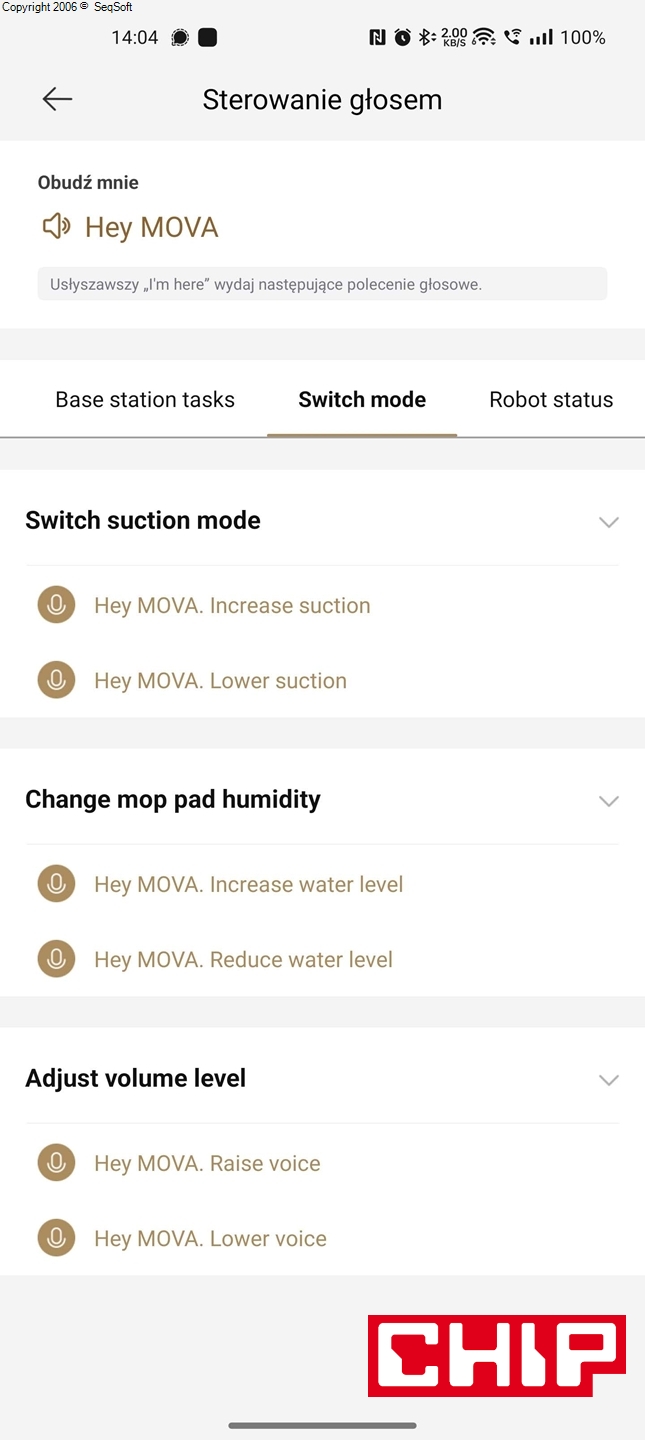Select the Switch mode tab
This screenshot has height=1440, width=645.
pos(362,400)
